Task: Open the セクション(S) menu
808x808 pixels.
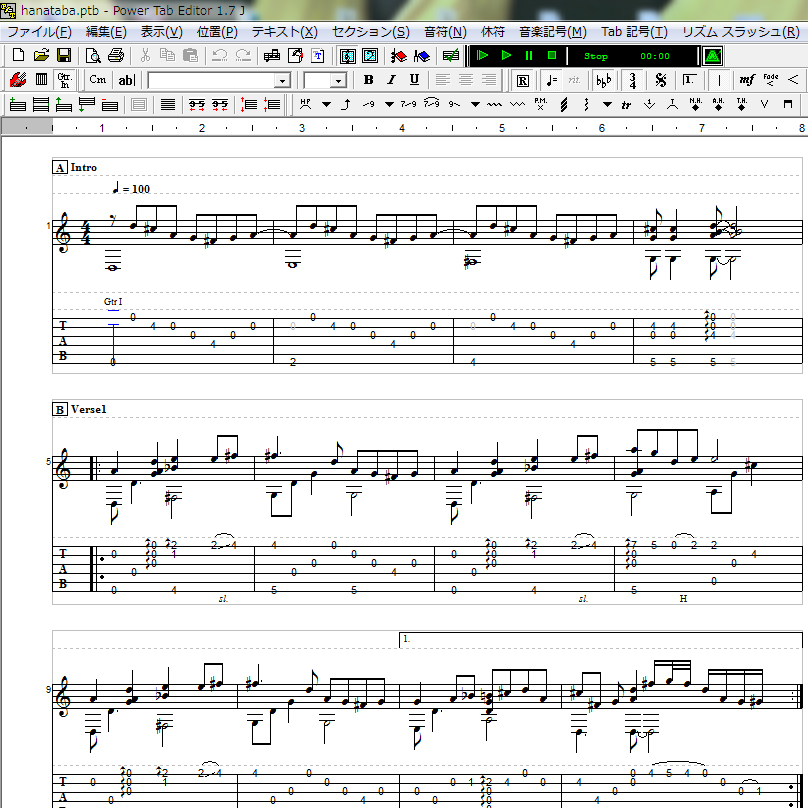Action: click(371, 32)
